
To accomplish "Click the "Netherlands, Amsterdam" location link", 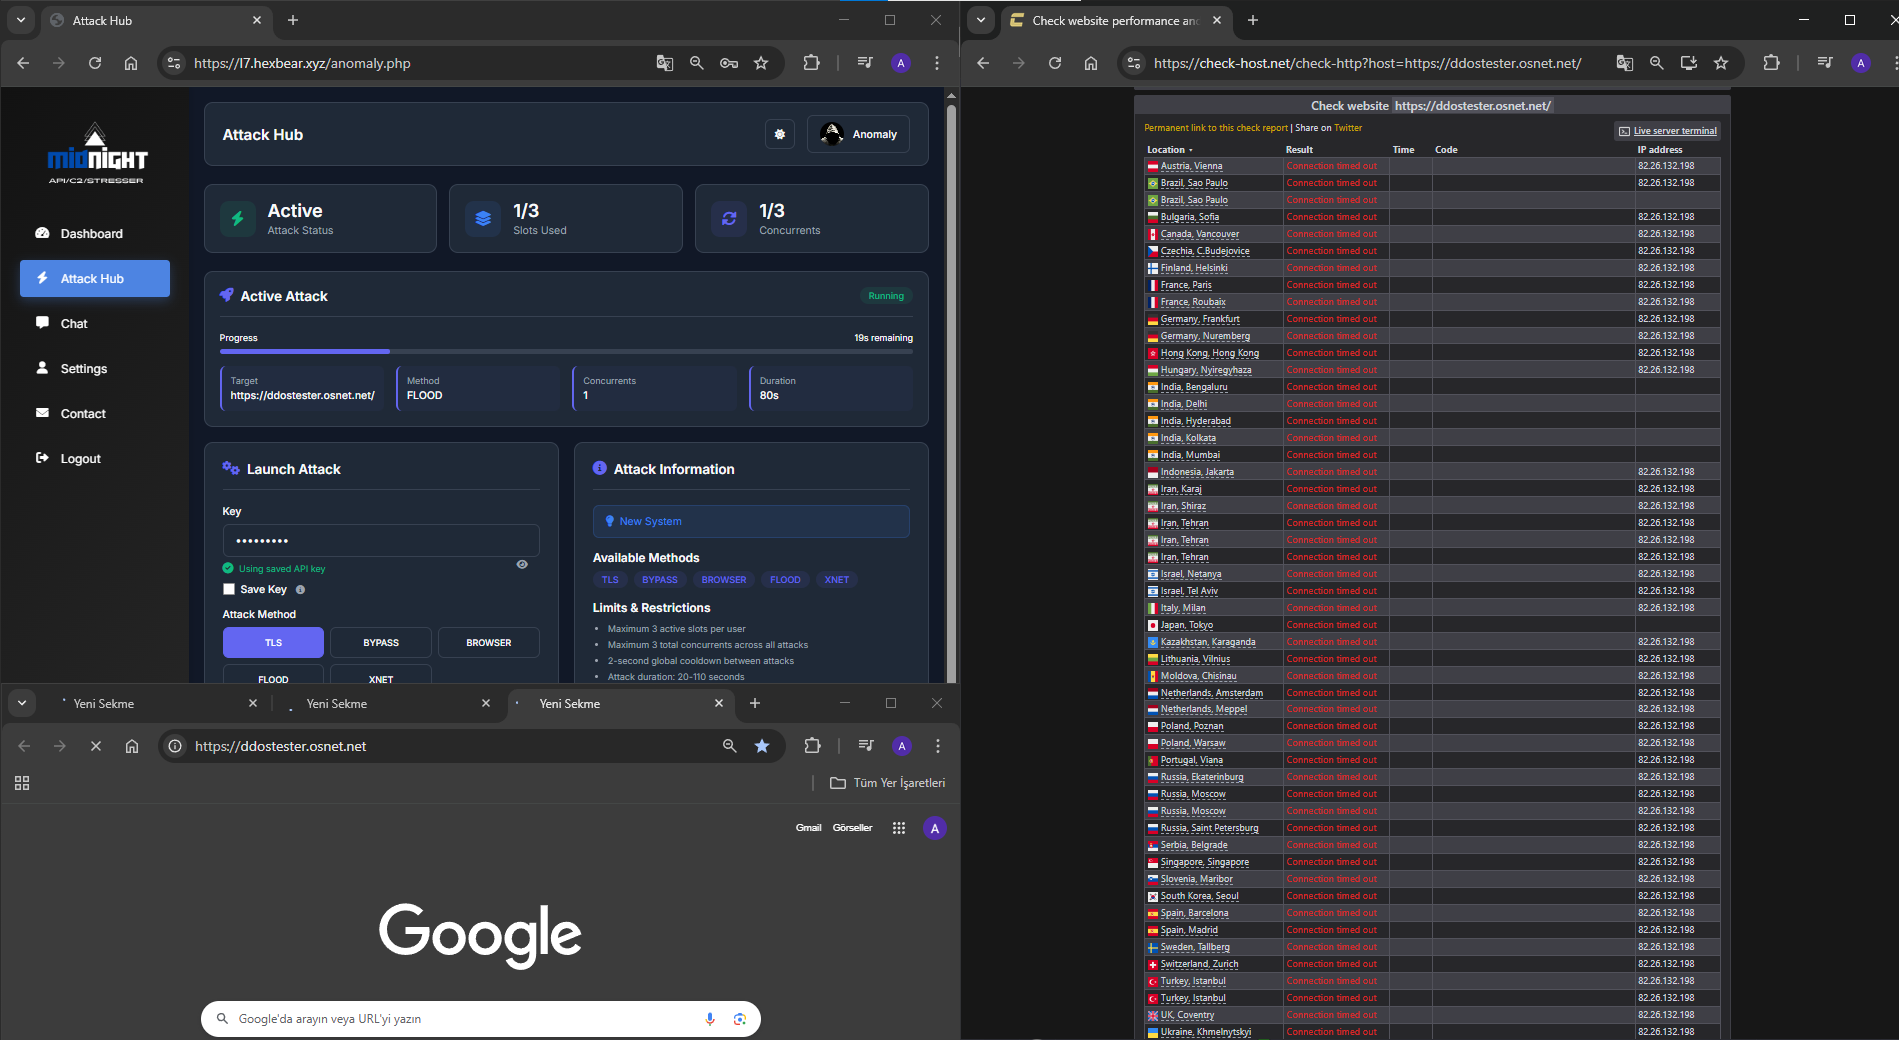I will (x=1211, y=693).
